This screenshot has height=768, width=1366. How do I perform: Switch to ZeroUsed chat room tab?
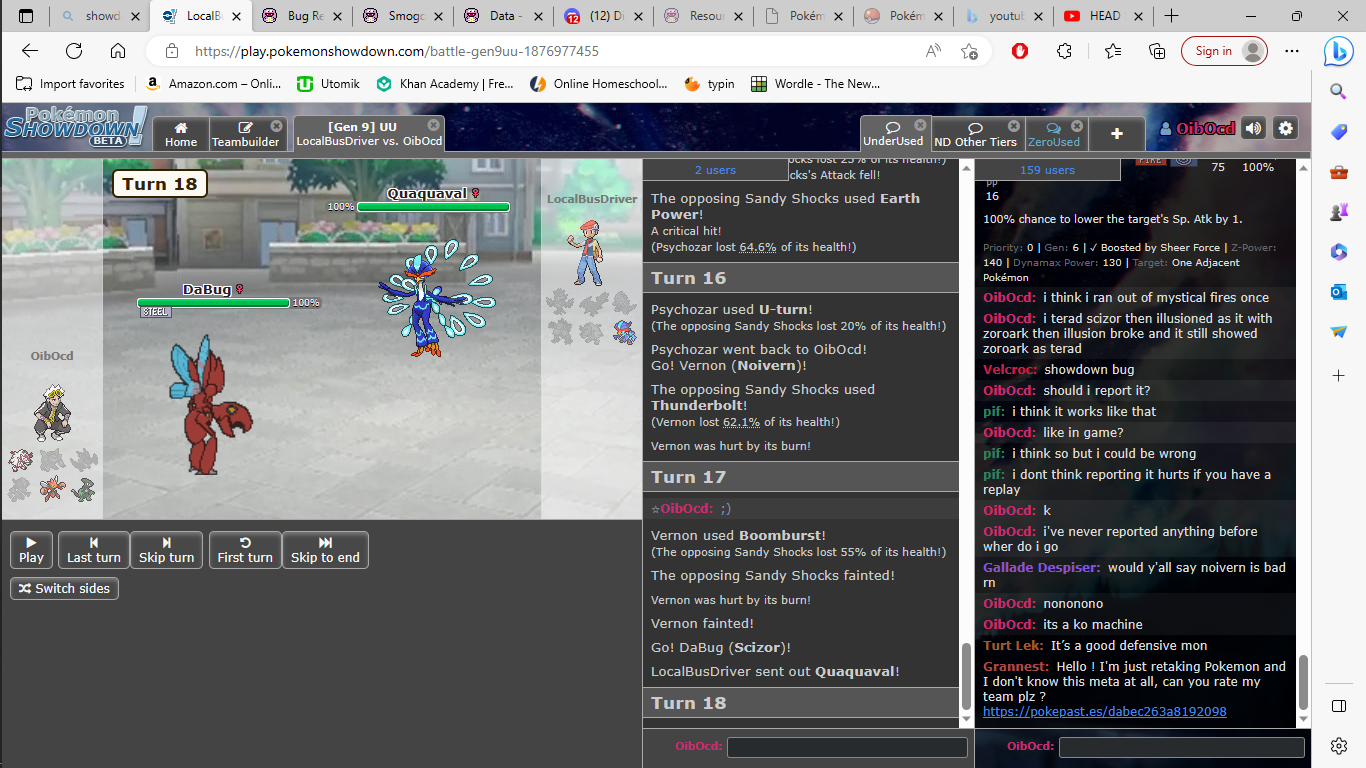(x=1054, y=134)
